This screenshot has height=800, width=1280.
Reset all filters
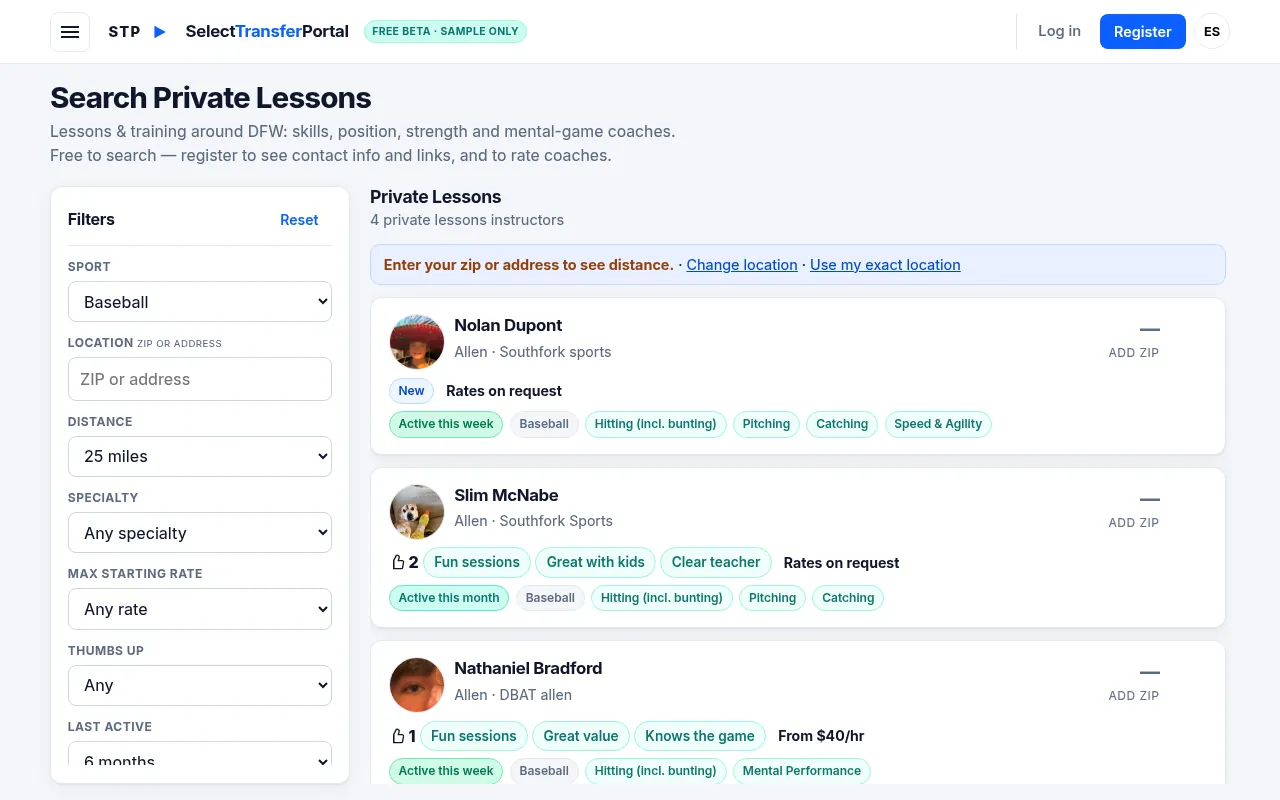click(x=299, y=220)
